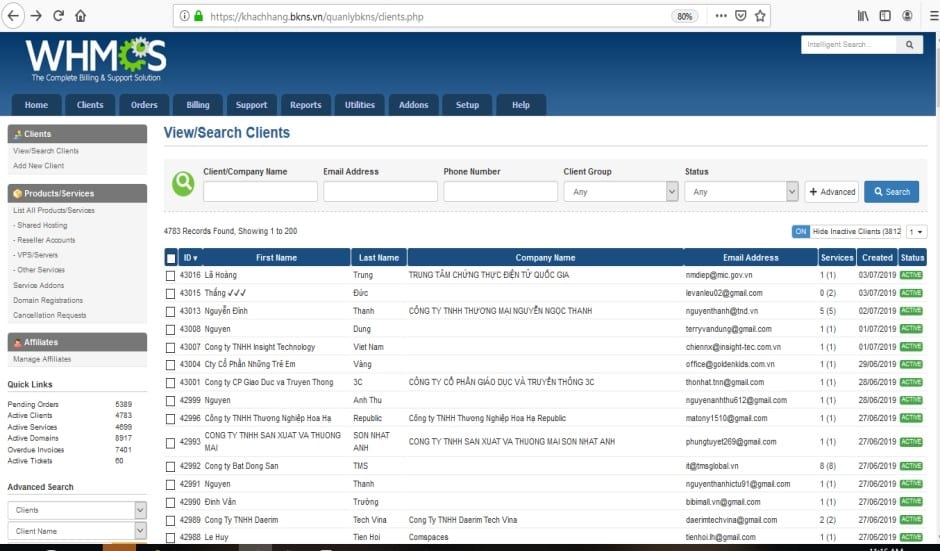Open the Firefox hamburger menu
Screen dimensions: 940x551
pyautogui.click(x=930, y=16)
